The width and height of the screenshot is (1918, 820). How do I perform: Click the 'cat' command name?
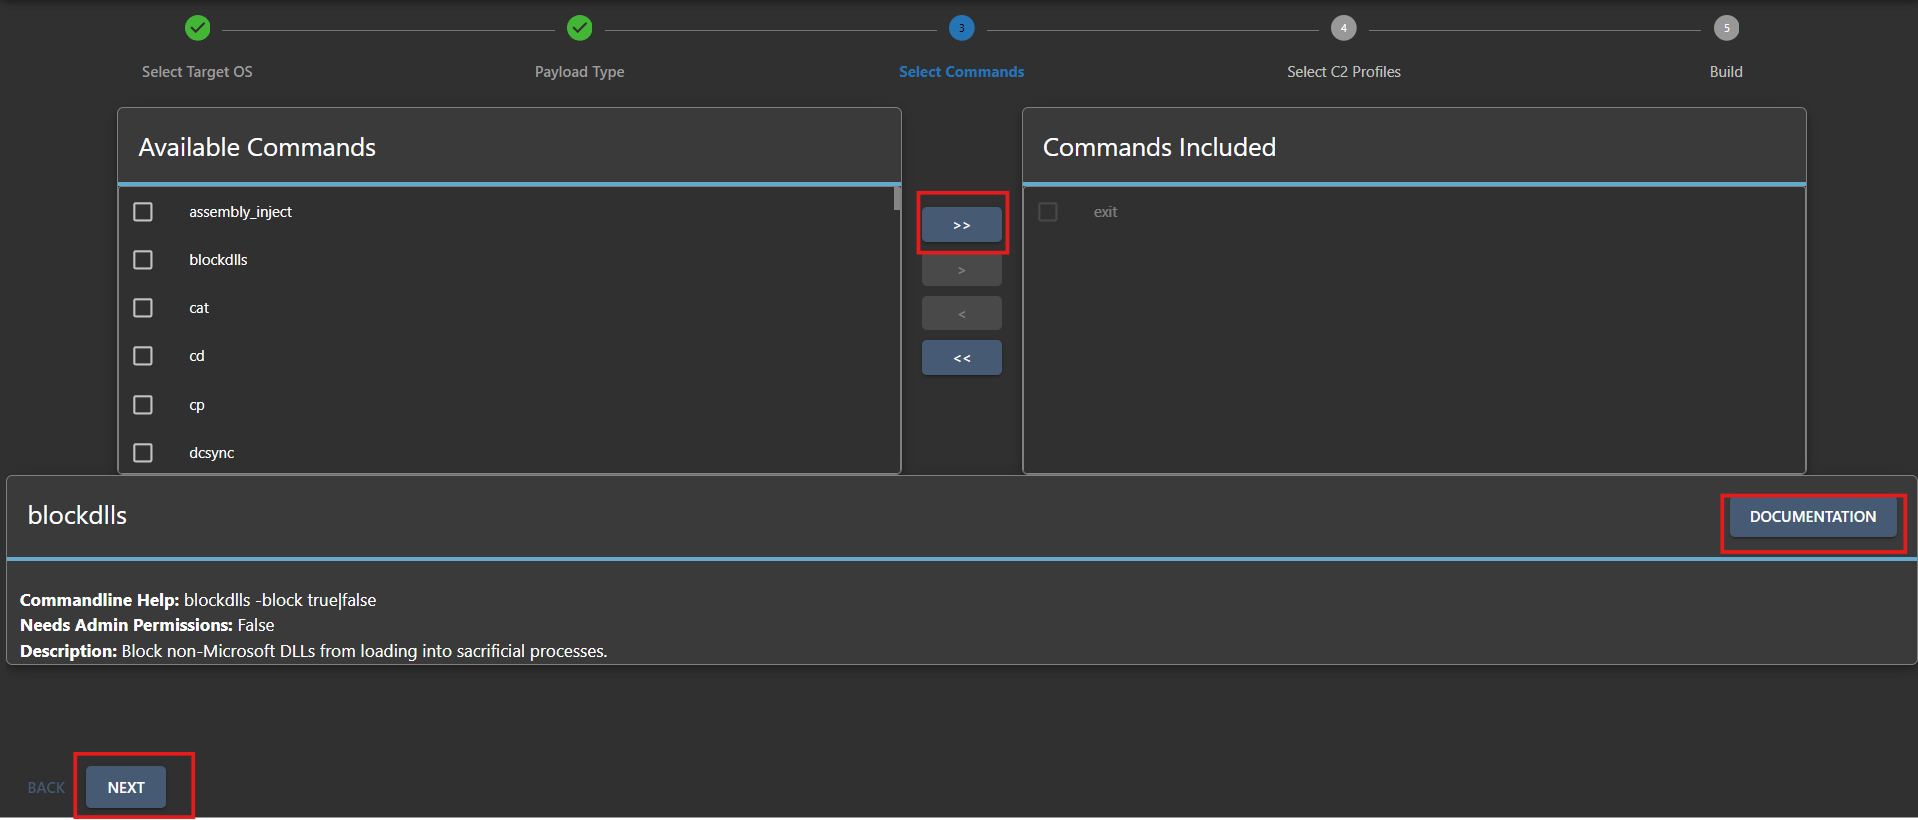199,308
